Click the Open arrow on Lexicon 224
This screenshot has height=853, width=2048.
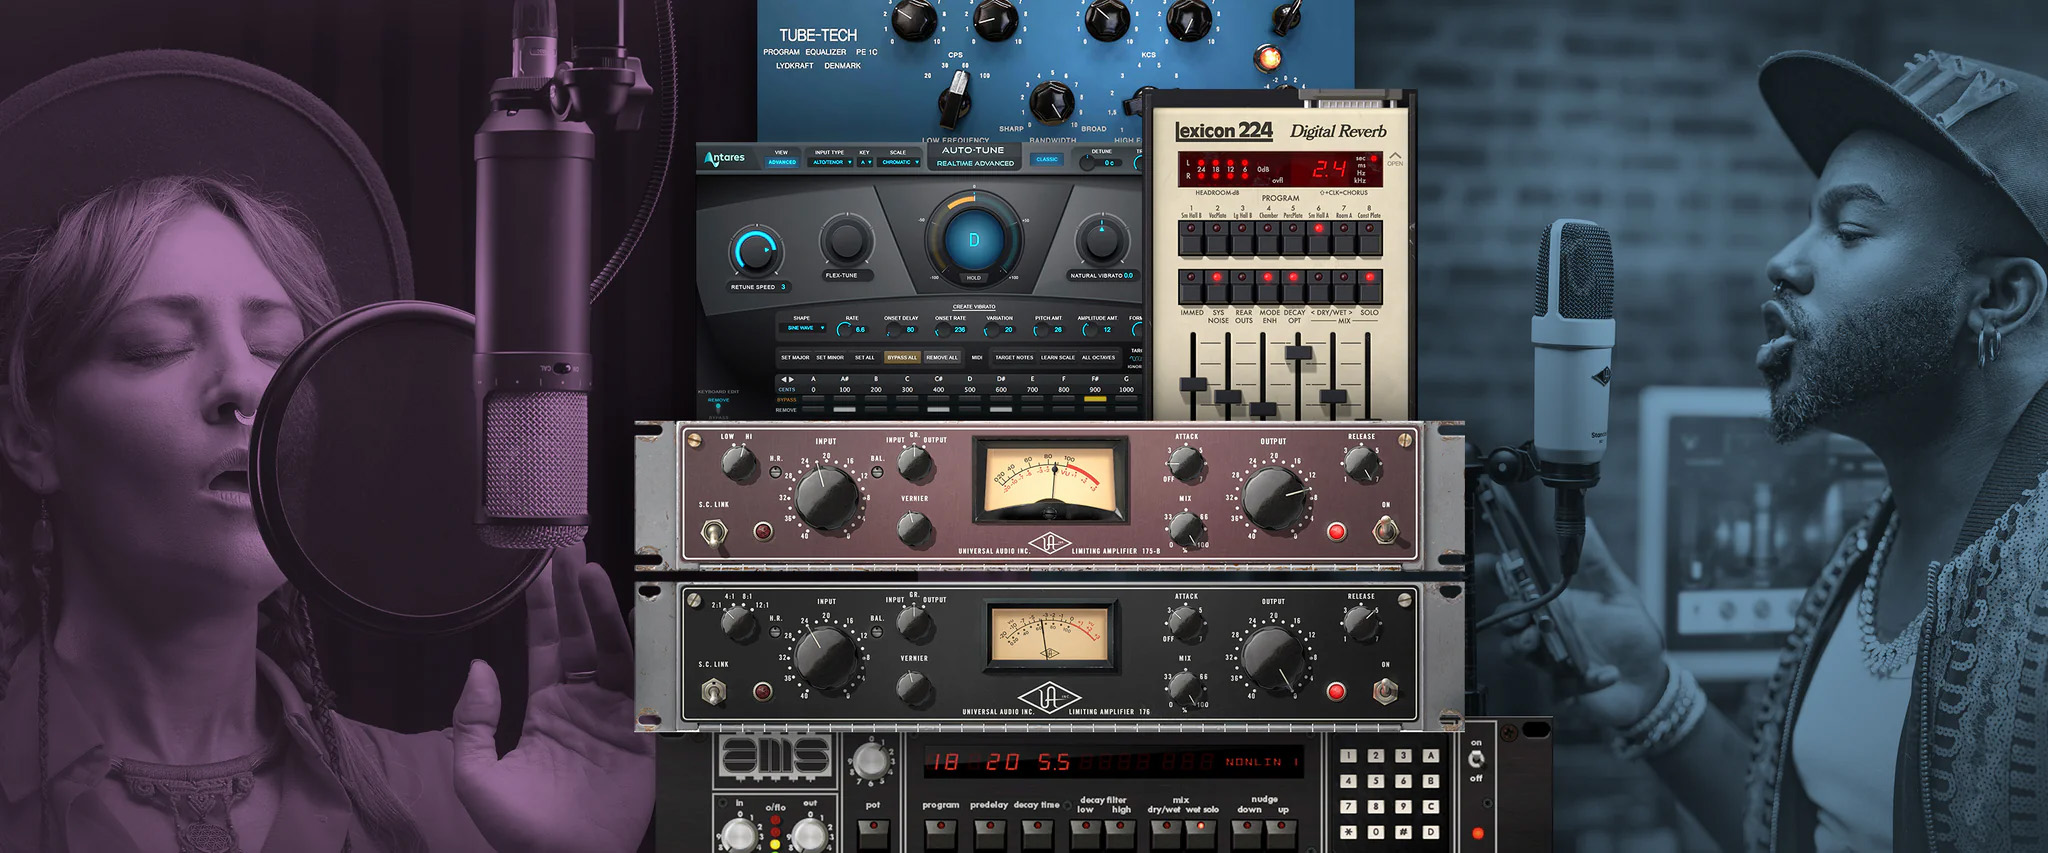1395,158
